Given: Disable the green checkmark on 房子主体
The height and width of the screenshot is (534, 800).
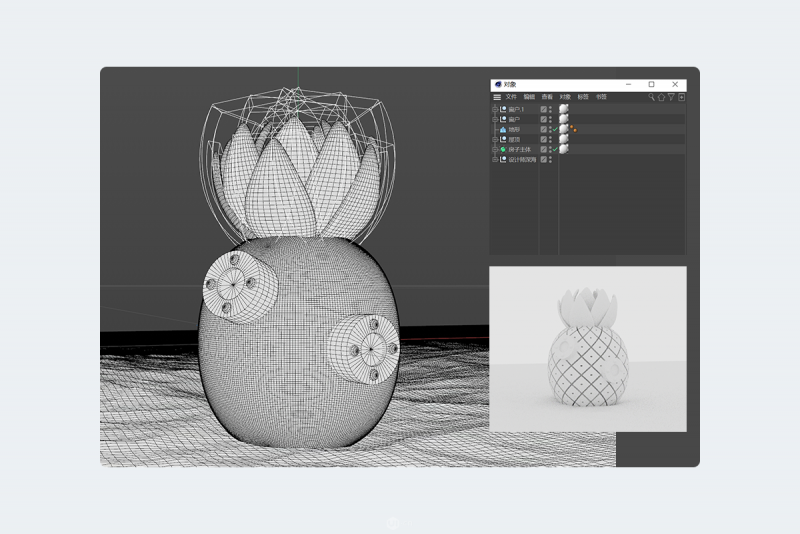Looking at the screenshot, I should [555, 149].
